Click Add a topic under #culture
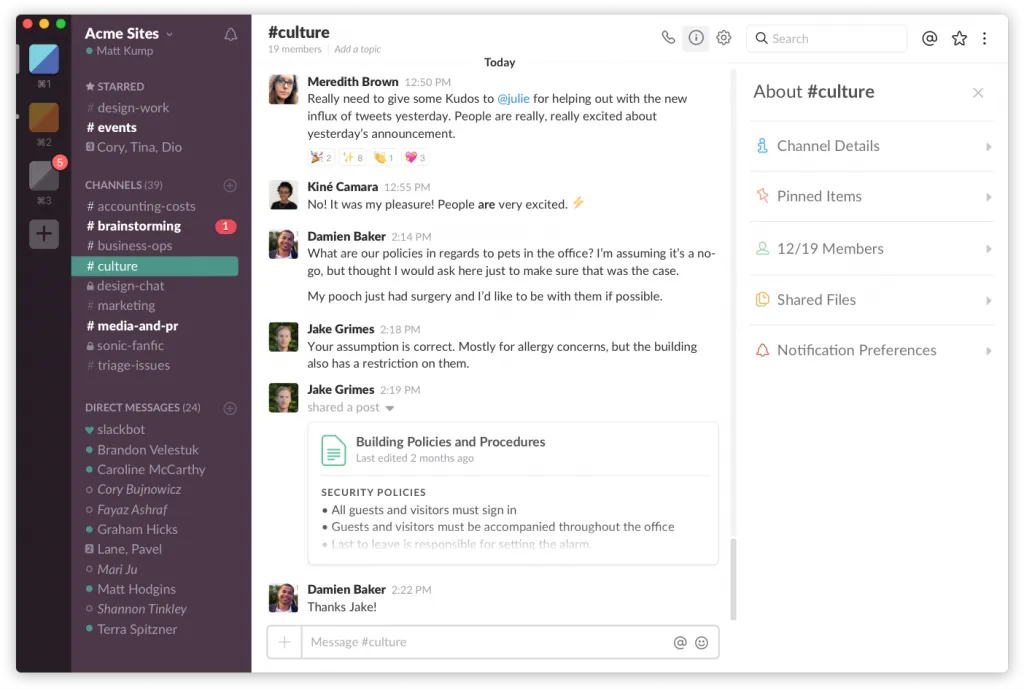This screenshot has height=690, width=1024. pyautogui.click(x=357, y=49)
